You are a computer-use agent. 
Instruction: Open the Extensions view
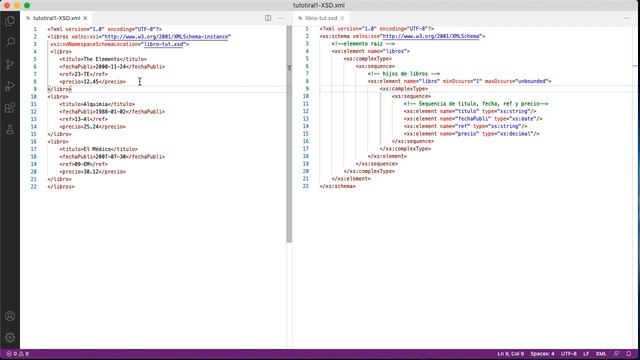point(10,108)
